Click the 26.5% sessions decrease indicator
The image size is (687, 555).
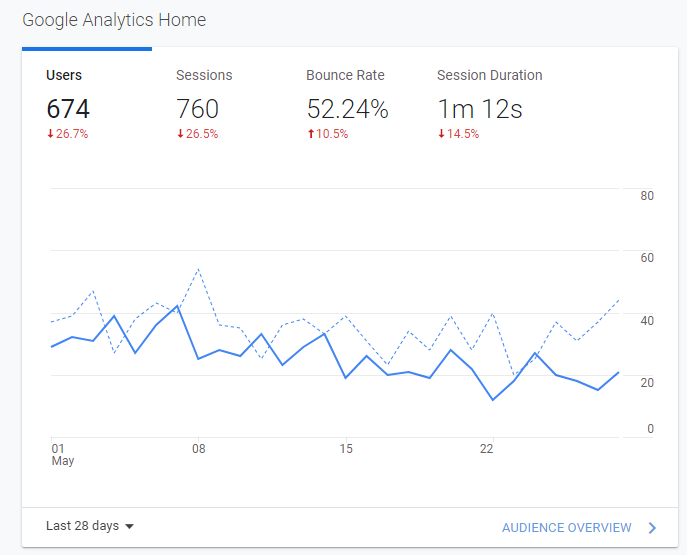point(198,134)
